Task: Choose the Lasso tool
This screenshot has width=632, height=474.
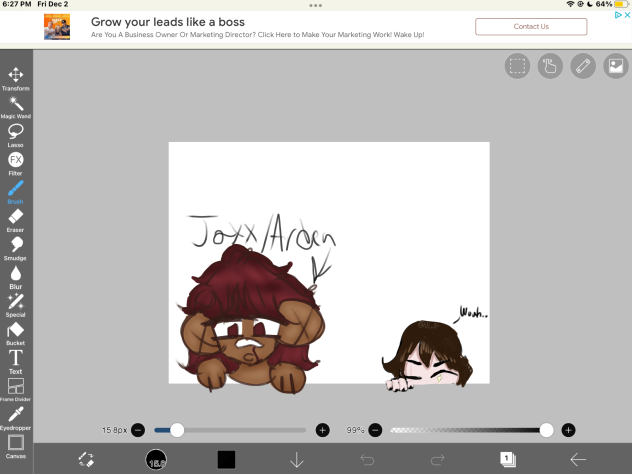Action: pyautogui.click(x=16, y=135)
